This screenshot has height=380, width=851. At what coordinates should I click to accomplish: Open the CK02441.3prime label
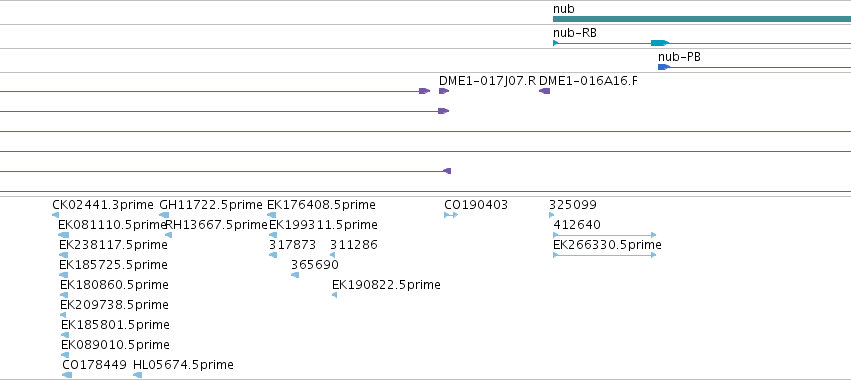point(103,205)
